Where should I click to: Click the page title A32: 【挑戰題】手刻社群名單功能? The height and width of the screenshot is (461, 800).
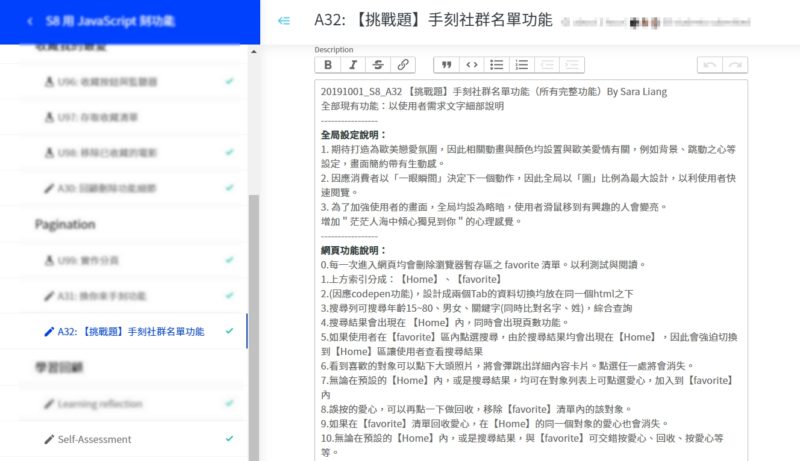coord(433,20)
